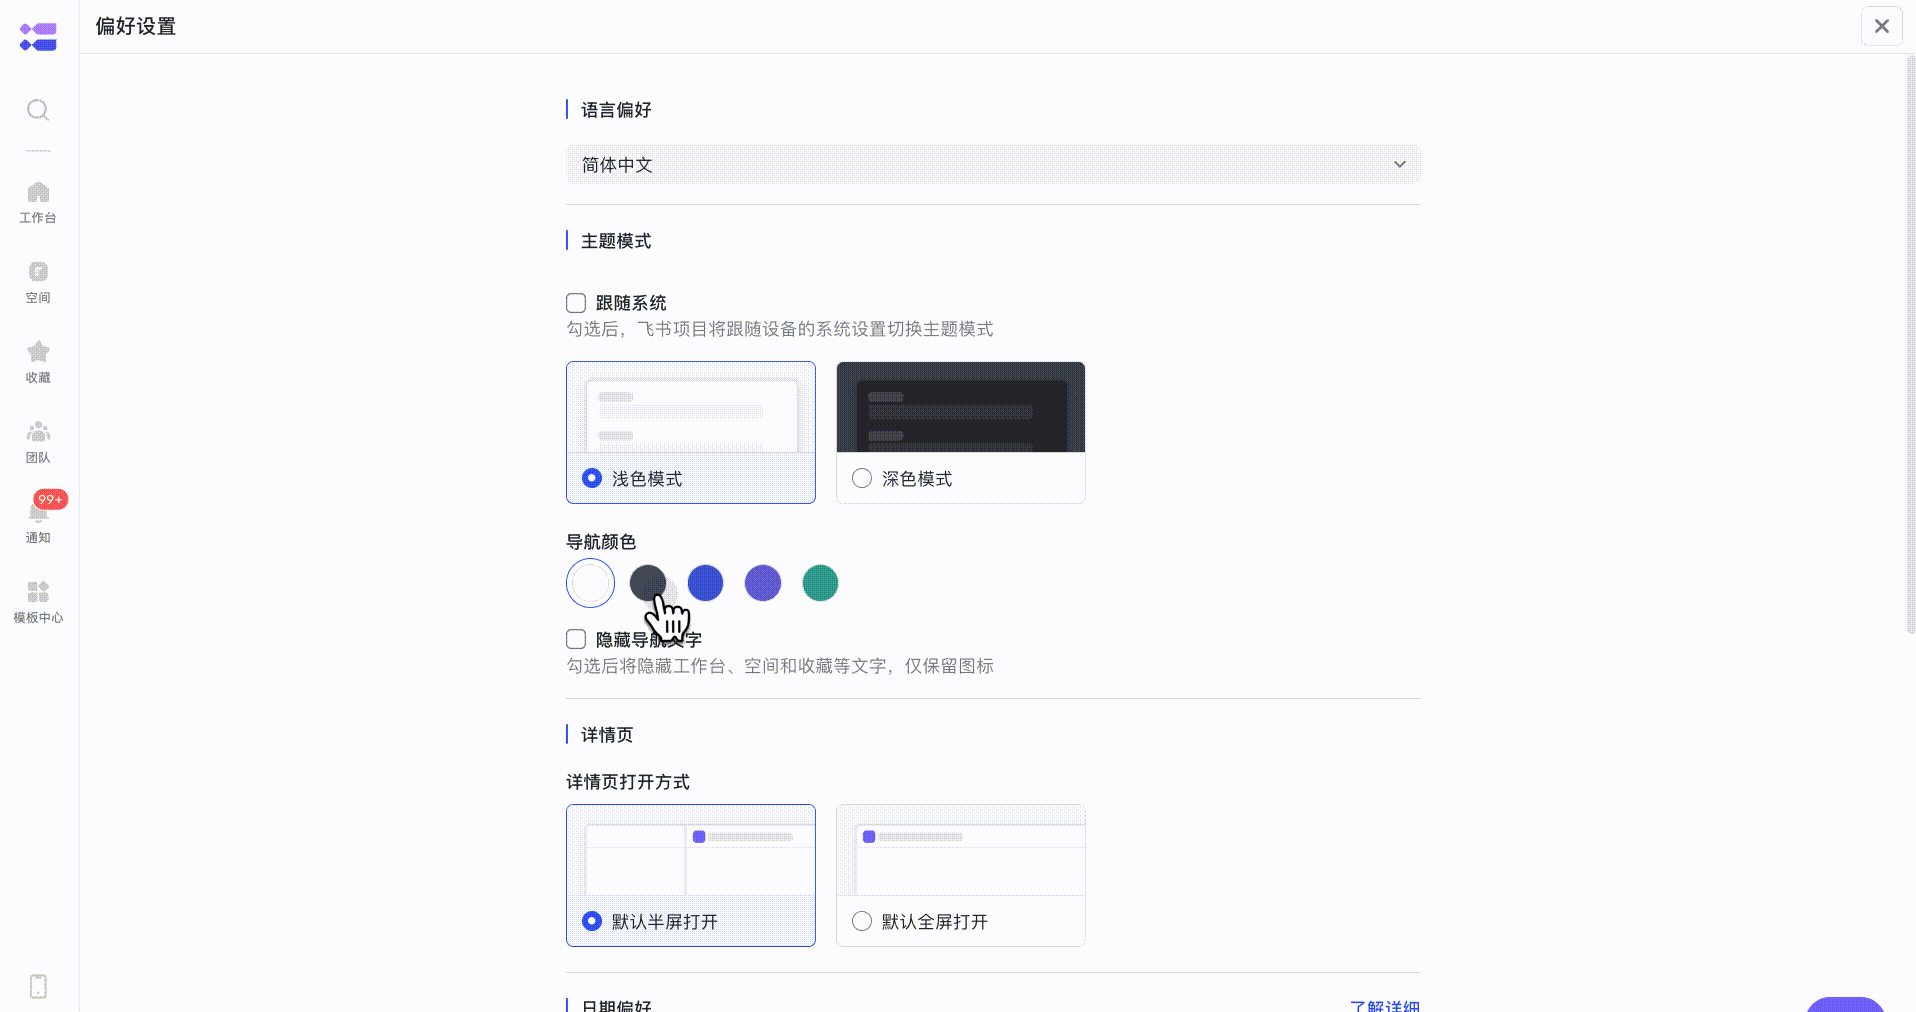Click the 语言偏好 section heading
The image size is (1916, 1012).
click(x=616, y=110)
